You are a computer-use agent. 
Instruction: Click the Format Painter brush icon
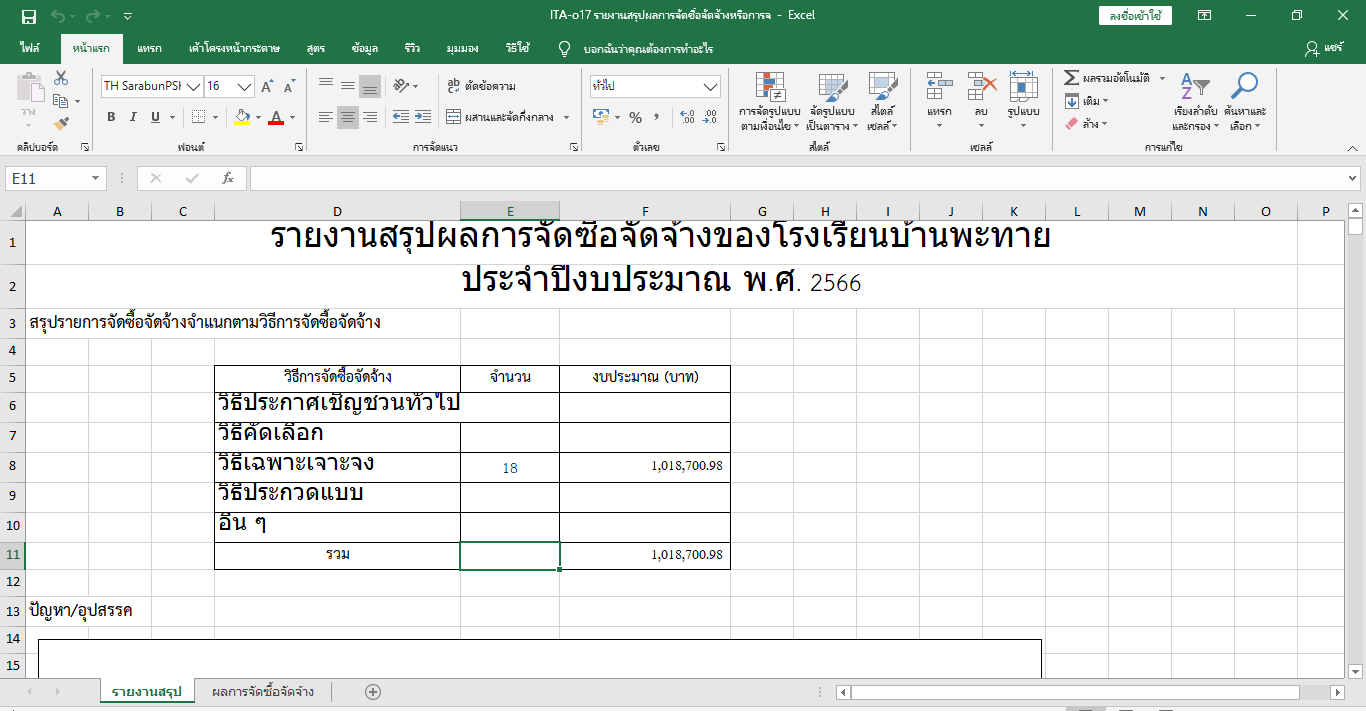(61, 124)
